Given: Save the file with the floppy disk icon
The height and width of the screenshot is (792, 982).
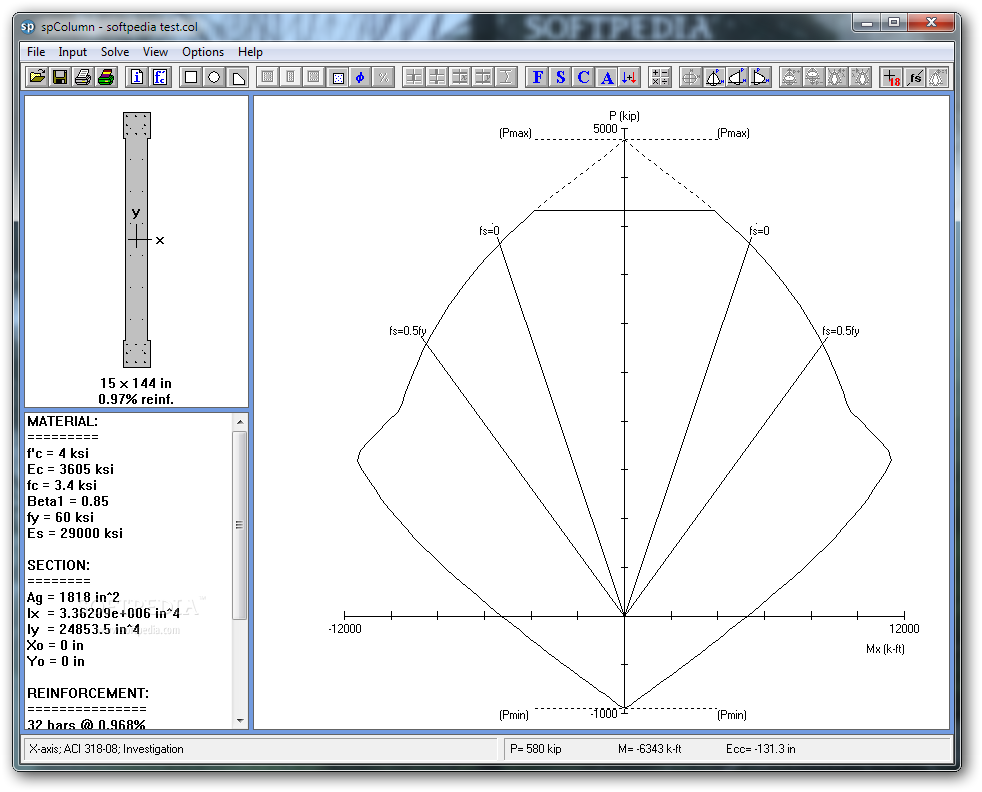Looking at the screenshot, I should tap(60, 77).
